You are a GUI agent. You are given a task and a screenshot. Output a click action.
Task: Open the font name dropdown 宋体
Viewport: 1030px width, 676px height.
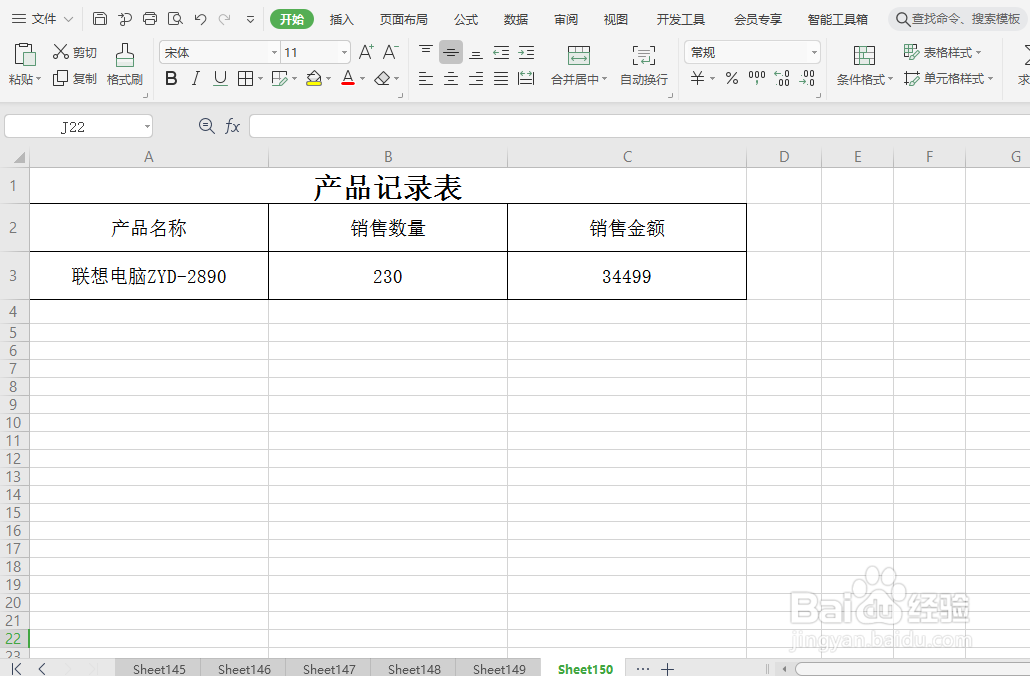275,52
